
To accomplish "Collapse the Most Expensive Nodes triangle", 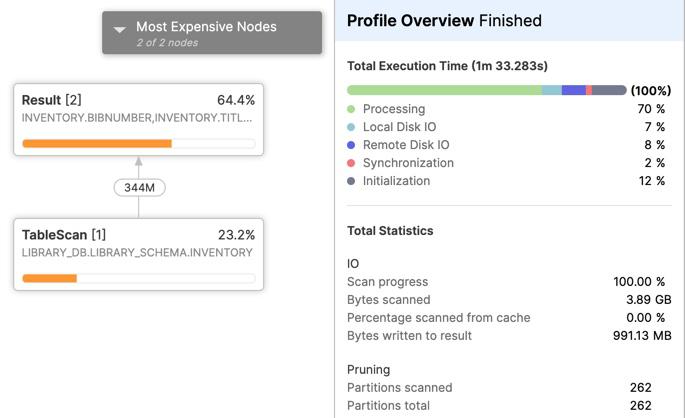I will pyautogui.click(x=120, y=30).
